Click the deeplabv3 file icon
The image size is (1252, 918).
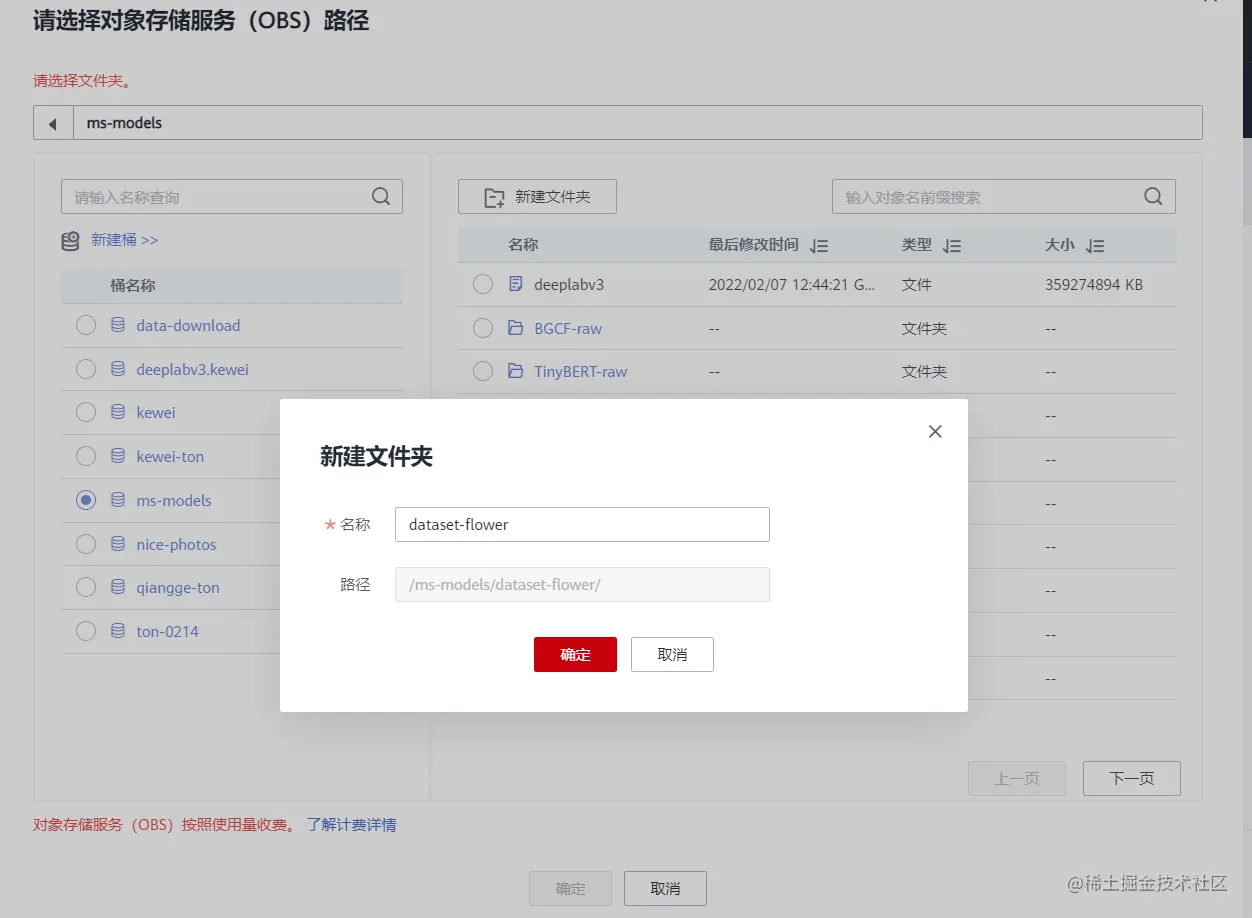516,284
